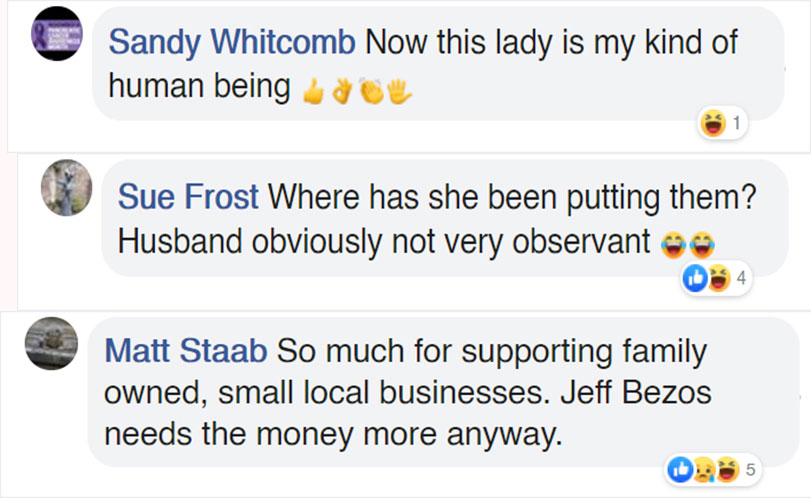Open Sandy Whitcomb's profile picture
The image size is (811, 498).
(x=57, y=33)
